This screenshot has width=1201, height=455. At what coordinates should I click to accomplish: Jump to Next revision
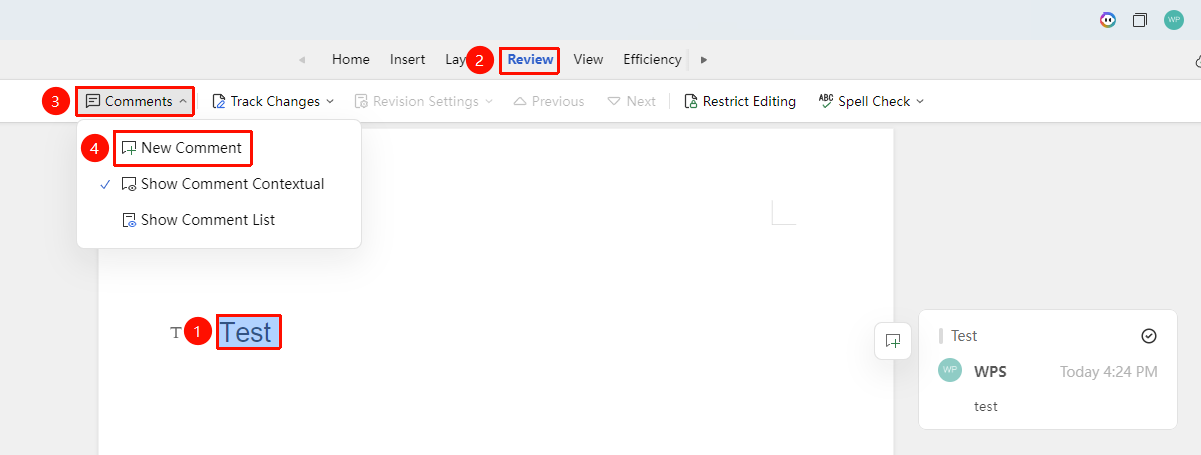point(632,101)
